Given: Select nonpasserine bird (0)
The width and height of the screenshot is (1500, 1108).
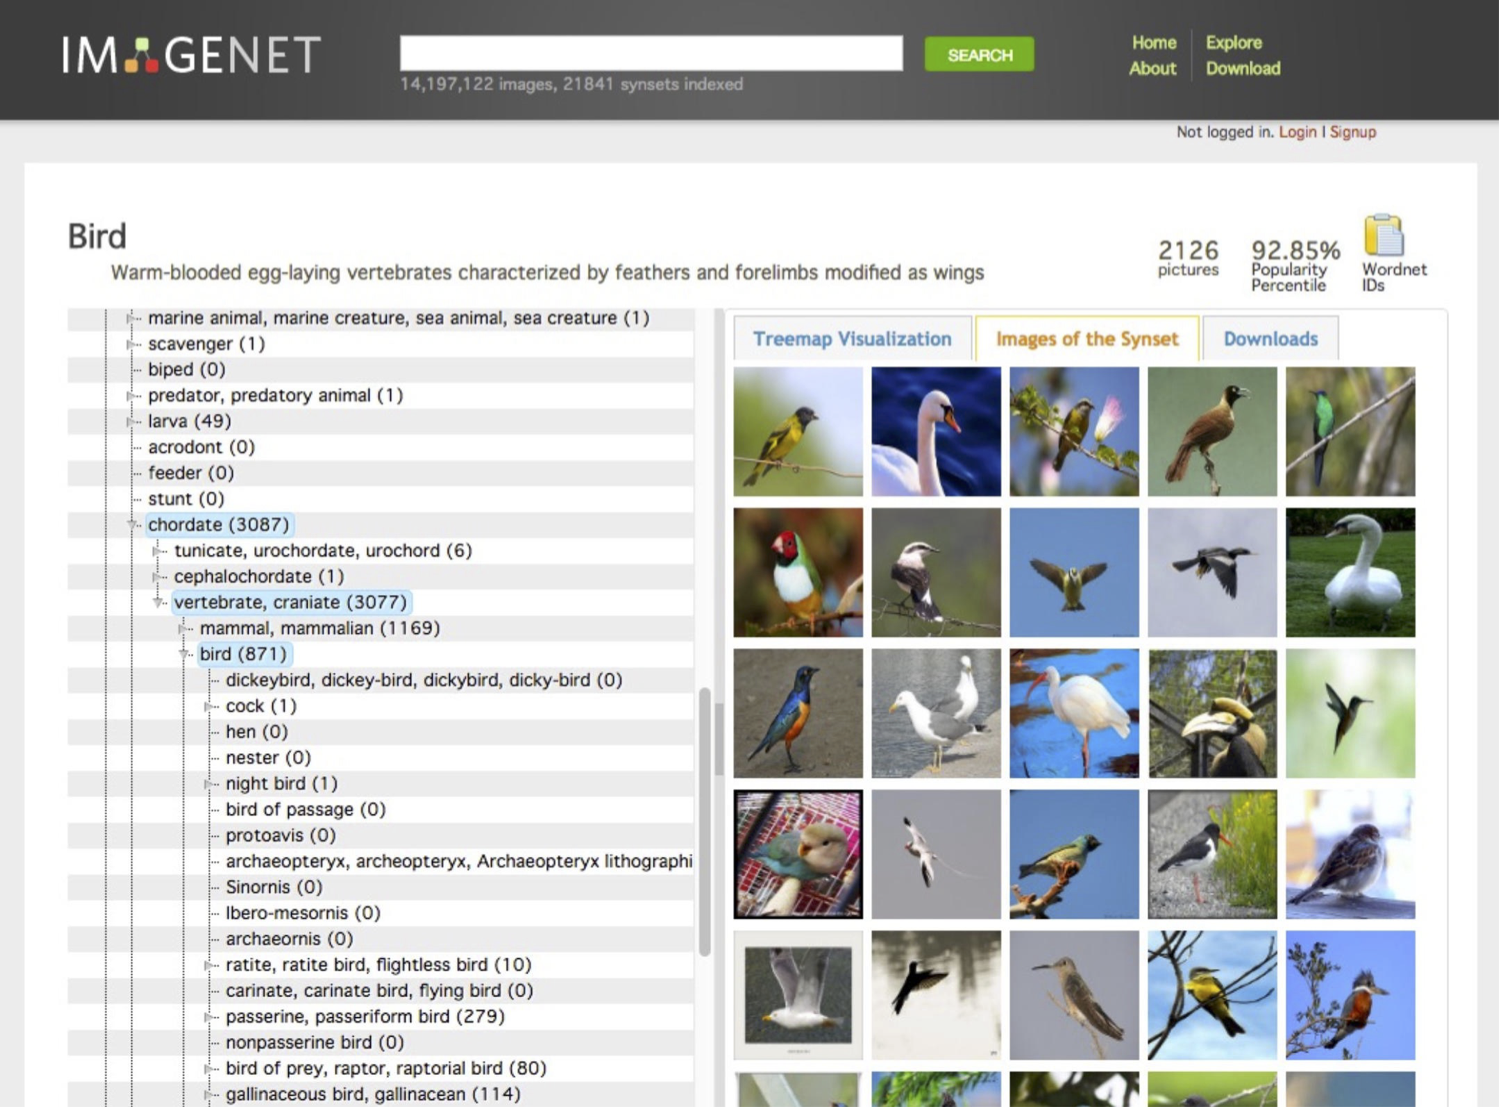Looking at the screenshot, I should [315, 1043].
